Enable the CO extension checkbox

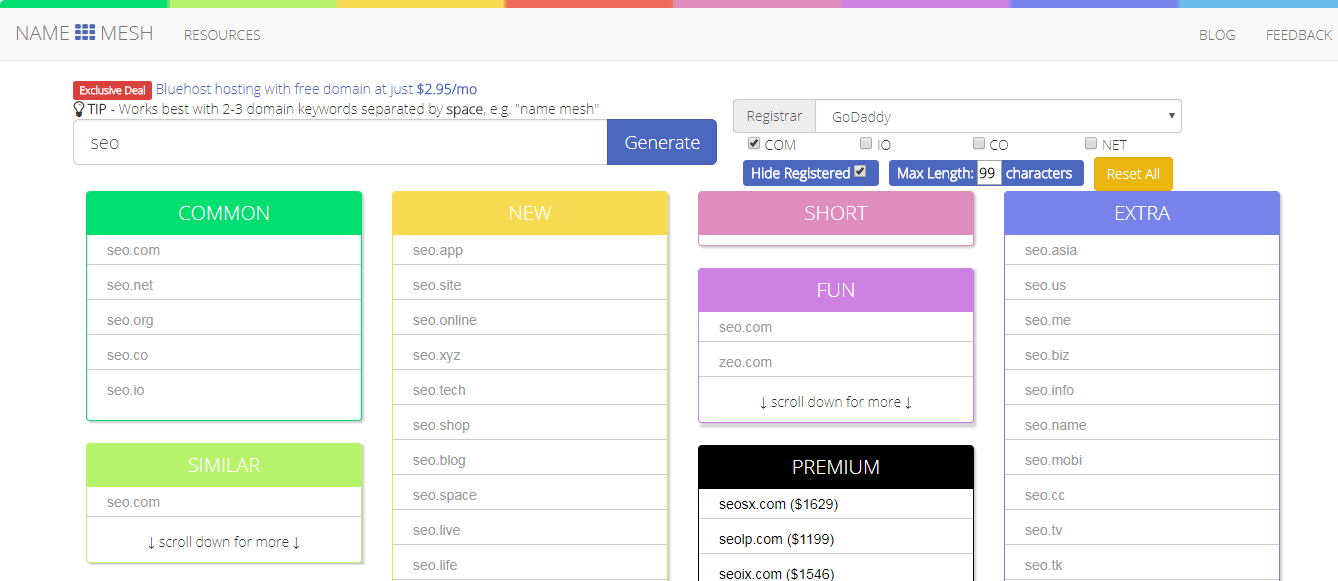click(979, 143)
